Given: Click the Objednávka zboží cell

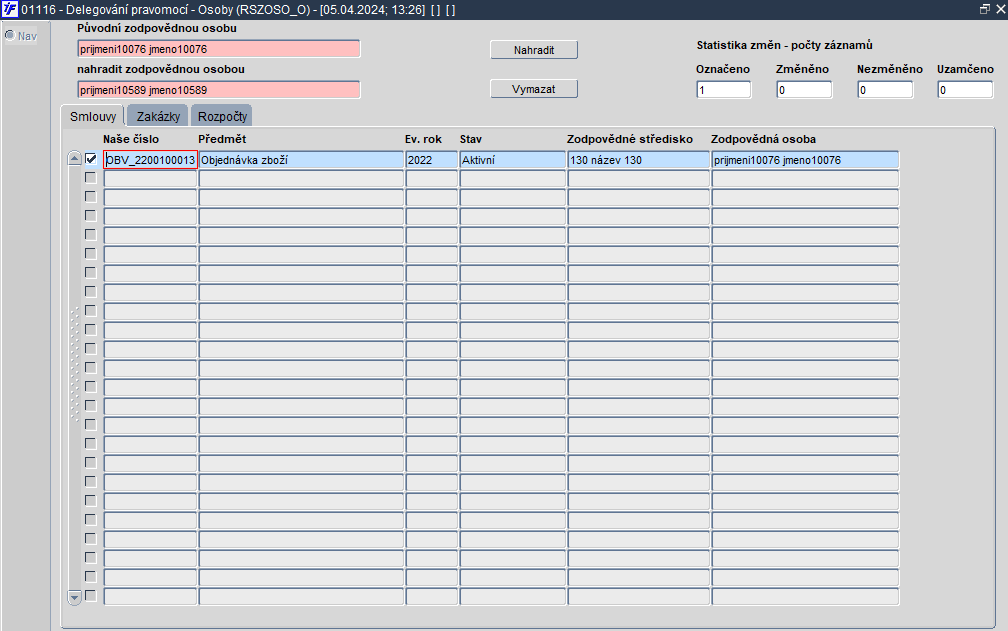Looking at the screenshot, I should pyautogui.click(x=301, y=160).
